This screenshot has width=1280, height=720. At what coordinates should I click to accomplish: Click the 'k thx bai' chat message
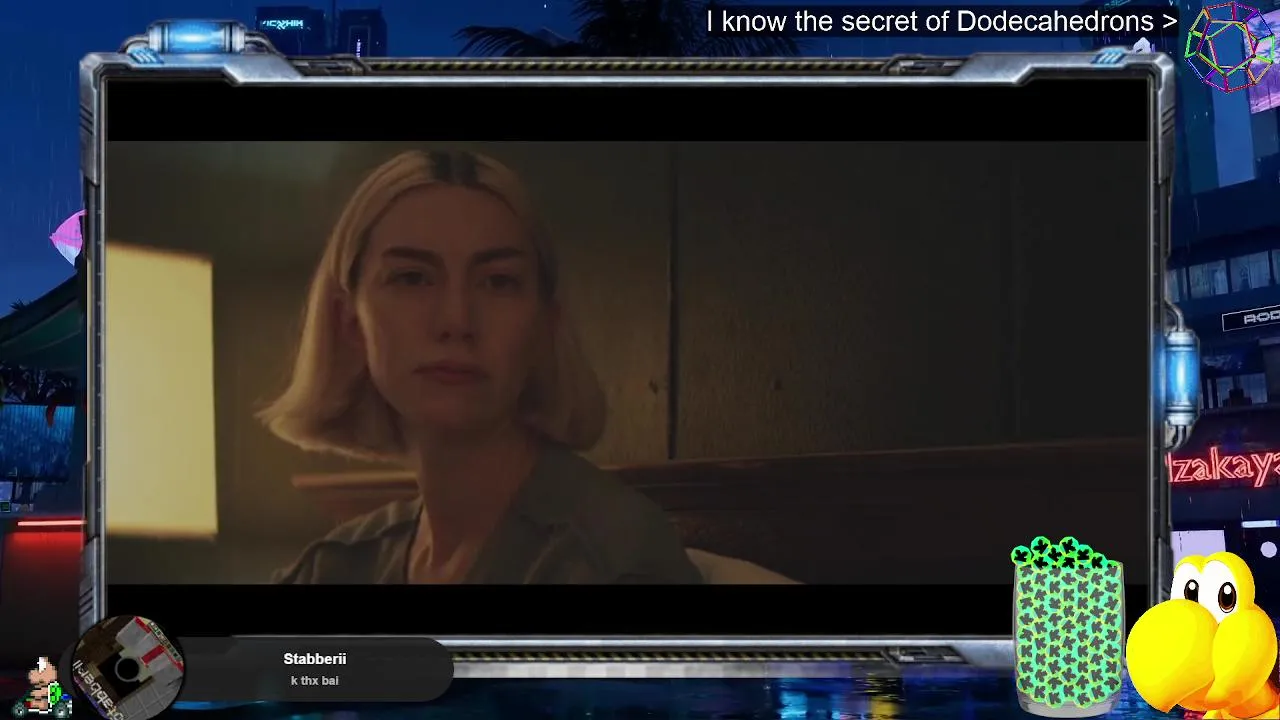pos(314,681)
